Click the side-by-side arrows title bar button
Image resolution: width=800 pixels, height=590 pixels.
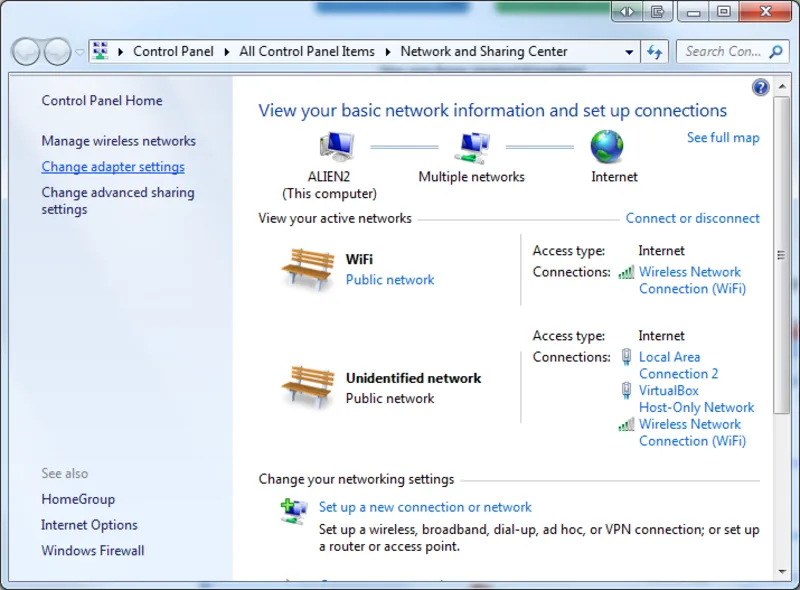click(x=627, y=12)
